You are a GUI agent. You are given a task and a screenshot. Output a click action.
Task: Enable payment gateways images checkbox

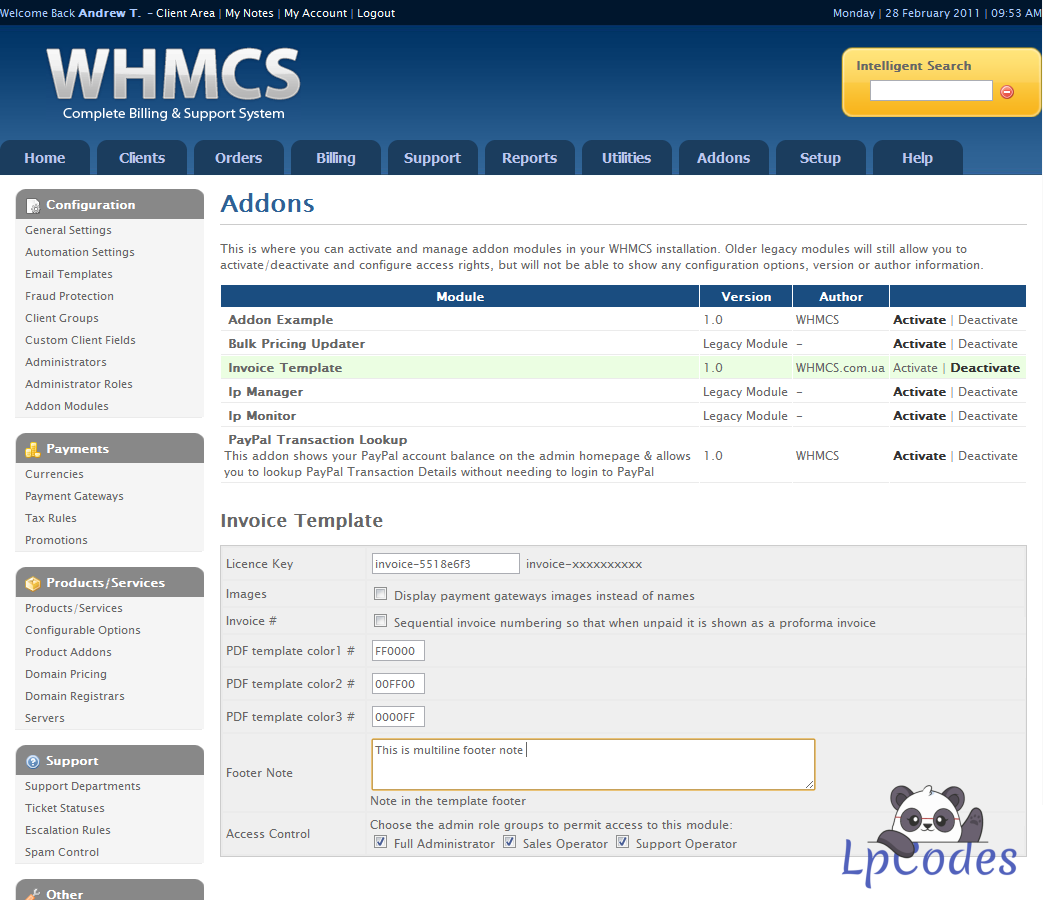pos(380,593)
